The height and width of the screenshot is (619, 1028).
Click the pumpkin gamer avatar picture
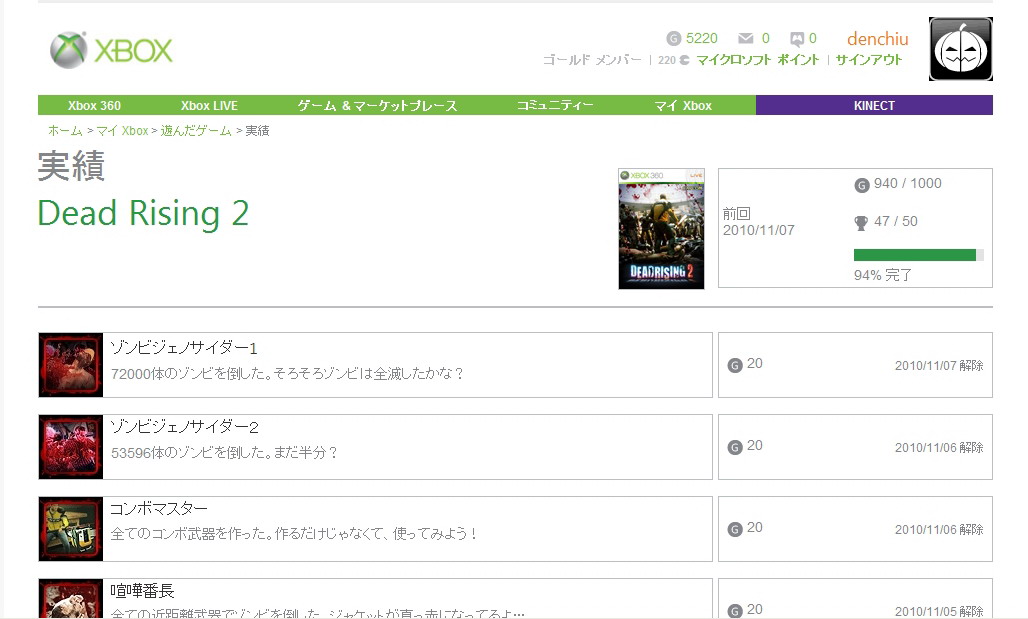point(960,49)
